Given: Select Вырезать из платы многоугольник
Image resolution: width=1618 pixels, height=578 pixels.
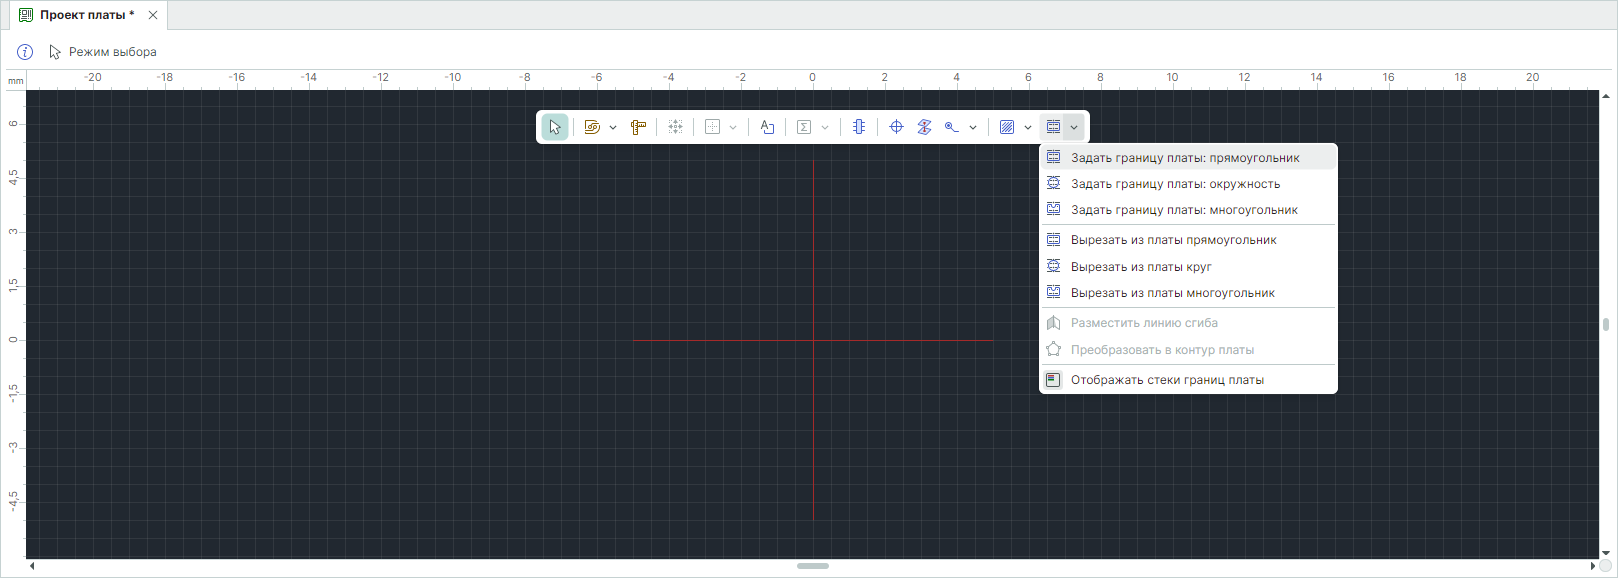Looking at the screenshot, I should pyautogui.click(x=1172, y=293).
